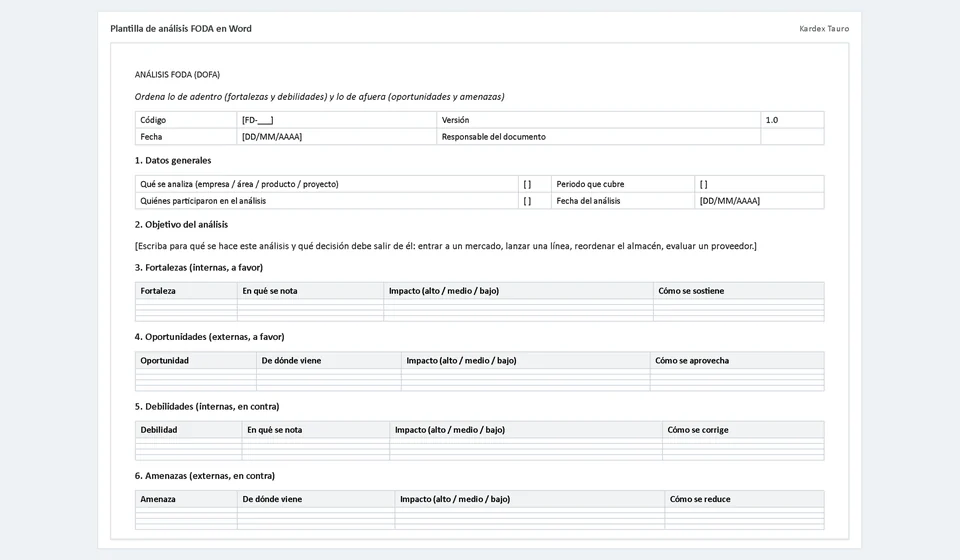Viewport: 960px width, 560px height.
Task: Click the 'Responsable del documento' cell
Action: tap(599, 136)
